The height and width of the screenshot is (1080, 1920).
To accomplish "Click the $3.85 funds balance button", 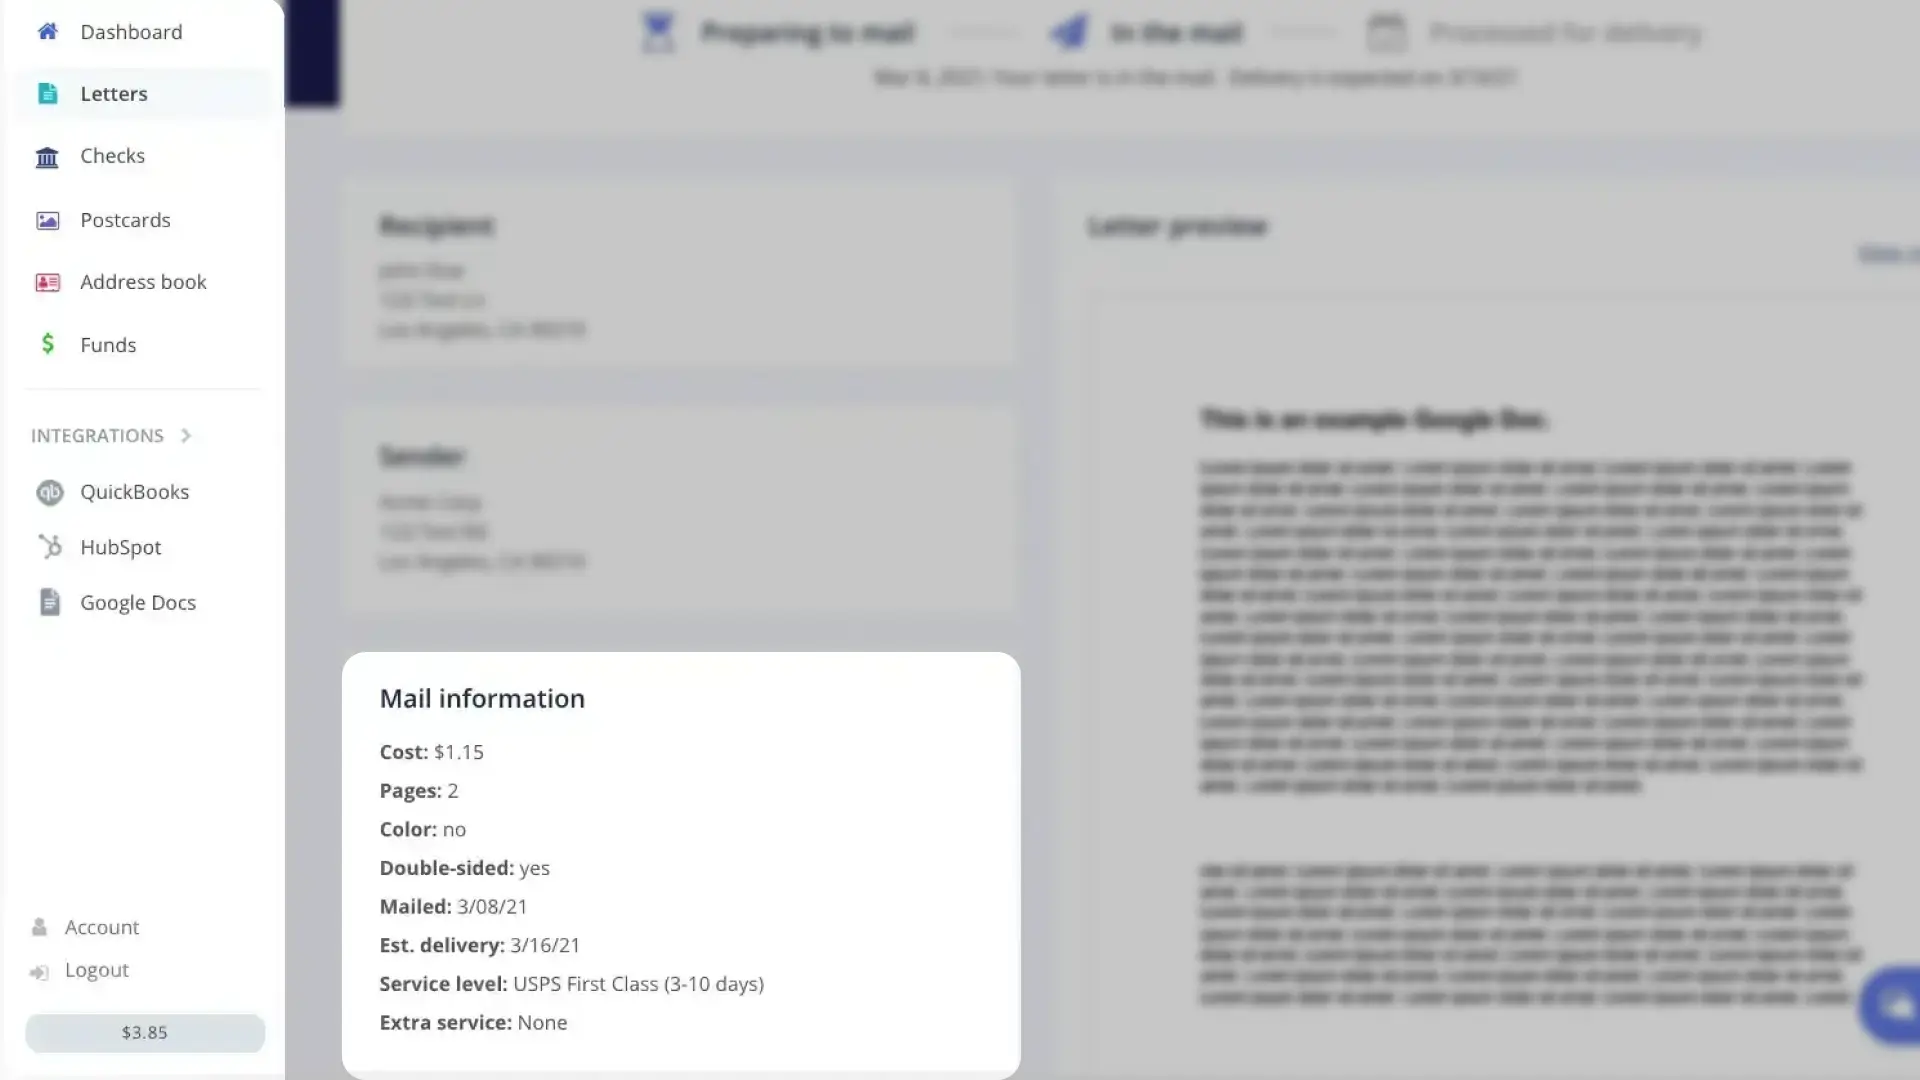I will click(x=144, y=1031).
